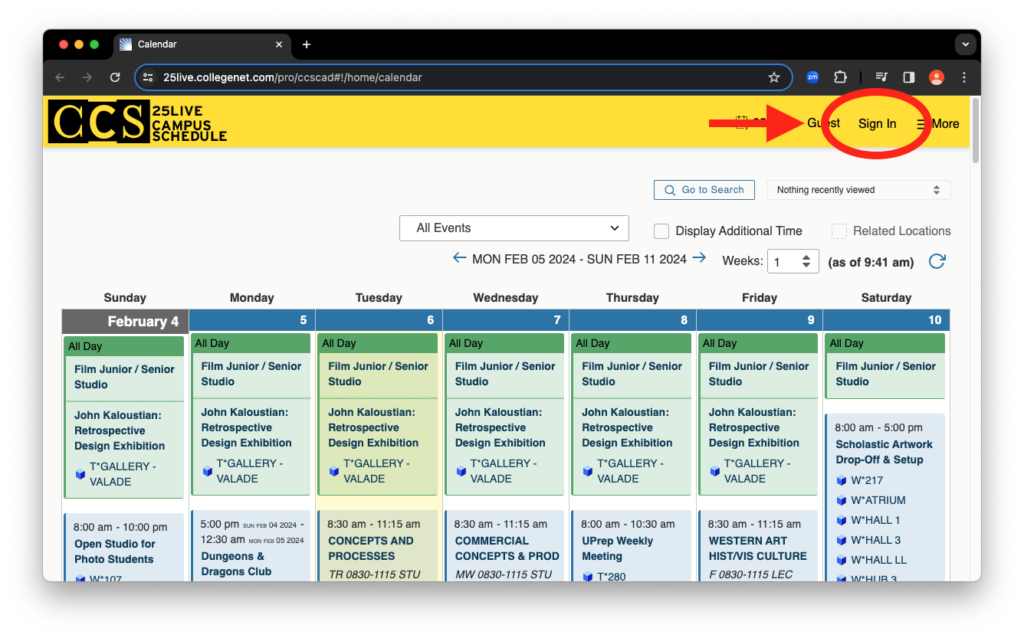Open WESTERN ART HIST/VIS CULTURE event
Image resolution: width=1024 pixels, height=638 pixels.
[x=758, y=549]
